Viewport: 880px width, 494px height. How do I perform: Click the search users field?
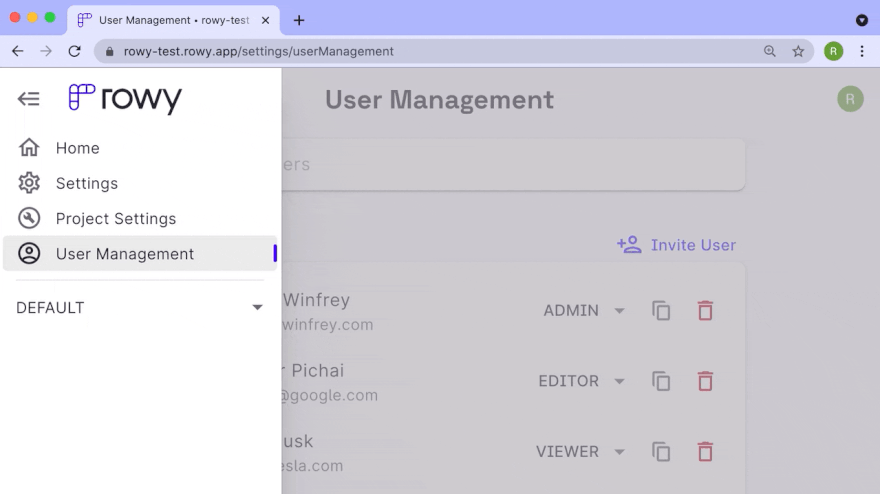click(510, 165)
